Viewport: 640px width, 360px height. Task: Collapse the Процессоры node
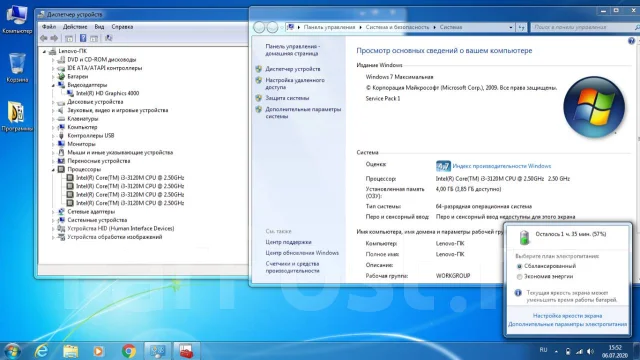53,169
